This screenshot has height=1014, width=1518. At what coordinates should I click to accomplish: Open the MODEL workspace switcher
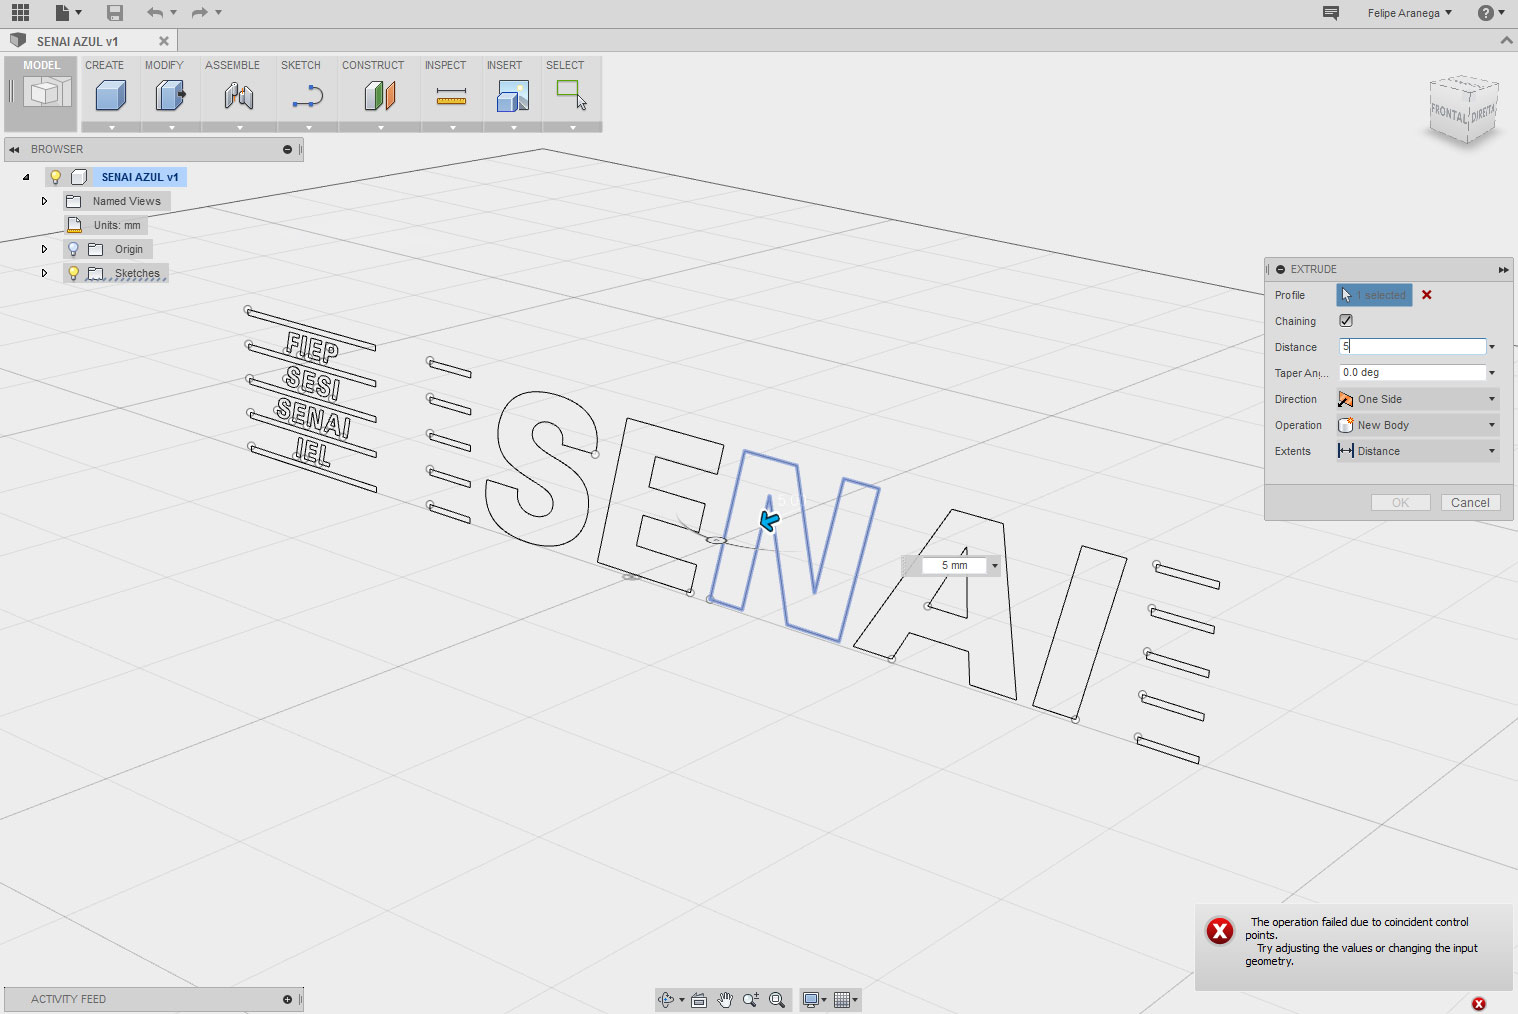[x=42, y=94]
